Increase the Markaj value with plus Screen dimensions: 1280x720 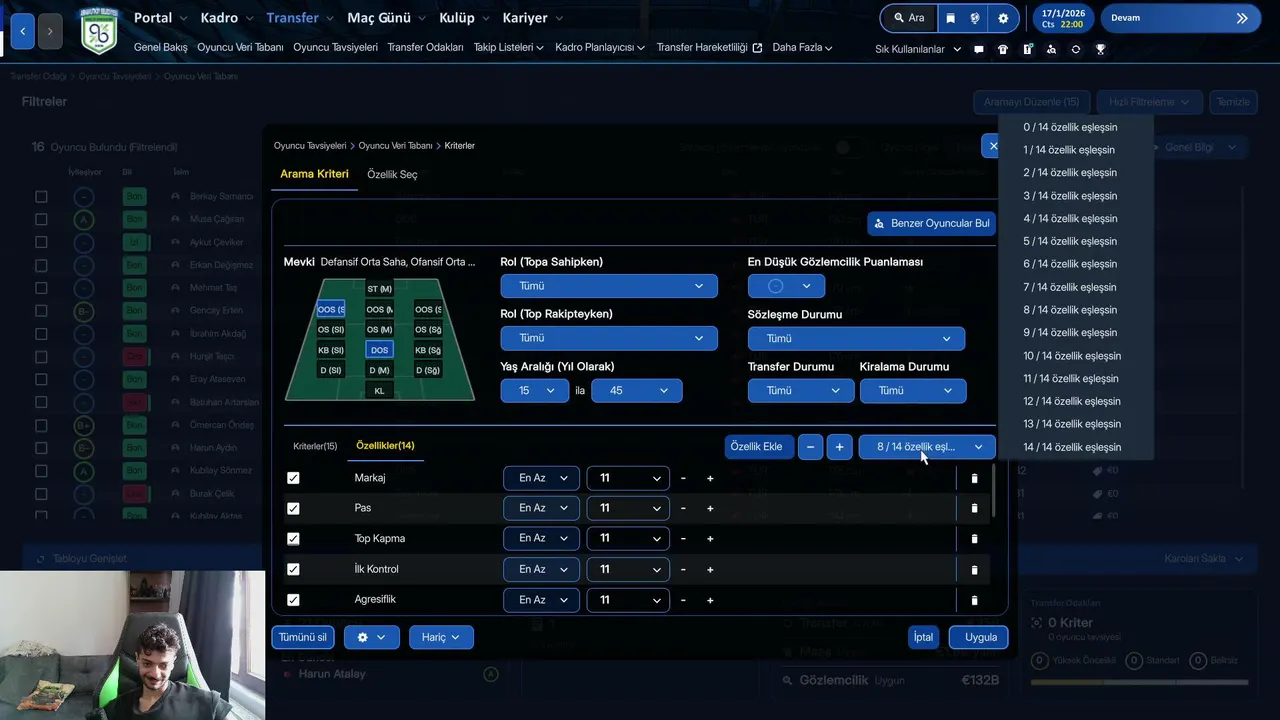coord(710,478)
